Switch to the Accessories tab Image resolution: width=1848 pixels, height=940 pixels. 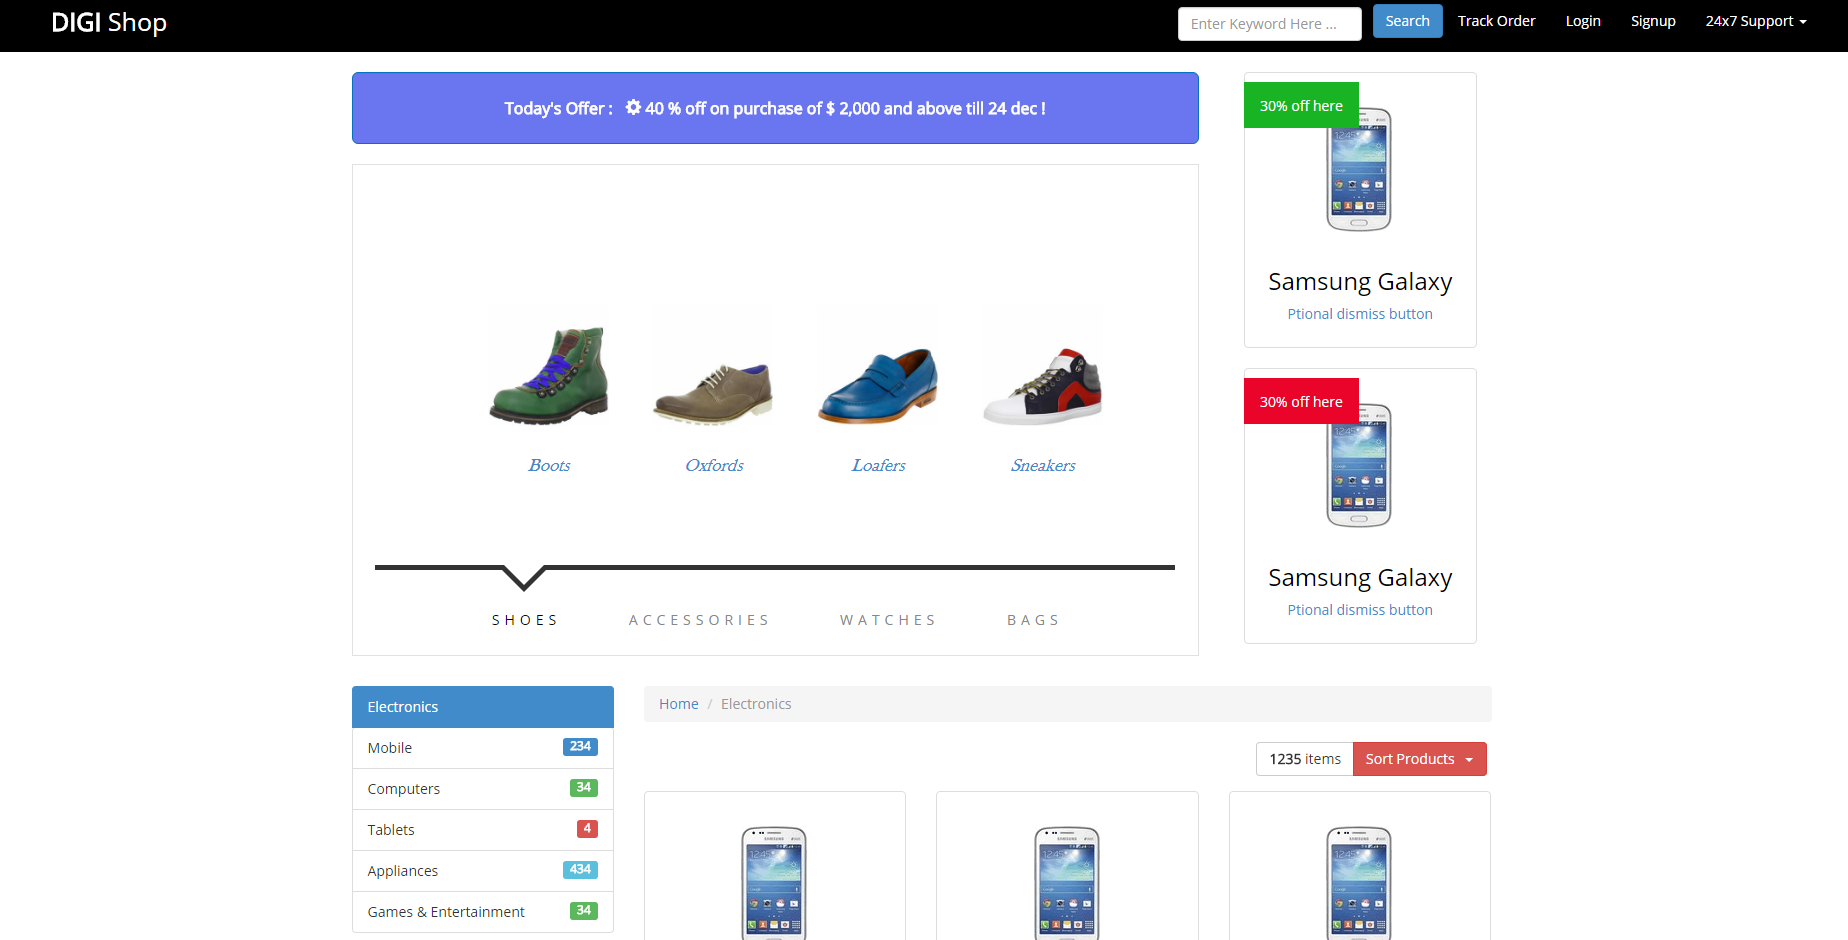point(699,620)
